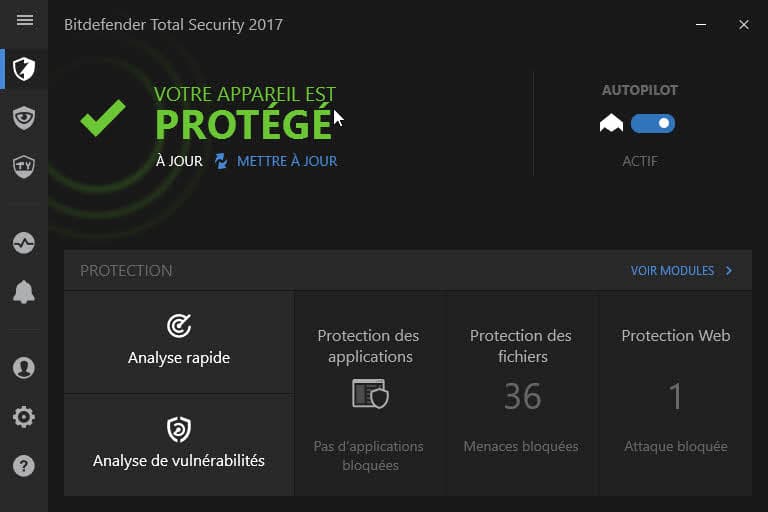Image resolution: width=768 pixels, height=512 pixels.
Task: Click the PROTECTION section header
Action: click(126, 270)
